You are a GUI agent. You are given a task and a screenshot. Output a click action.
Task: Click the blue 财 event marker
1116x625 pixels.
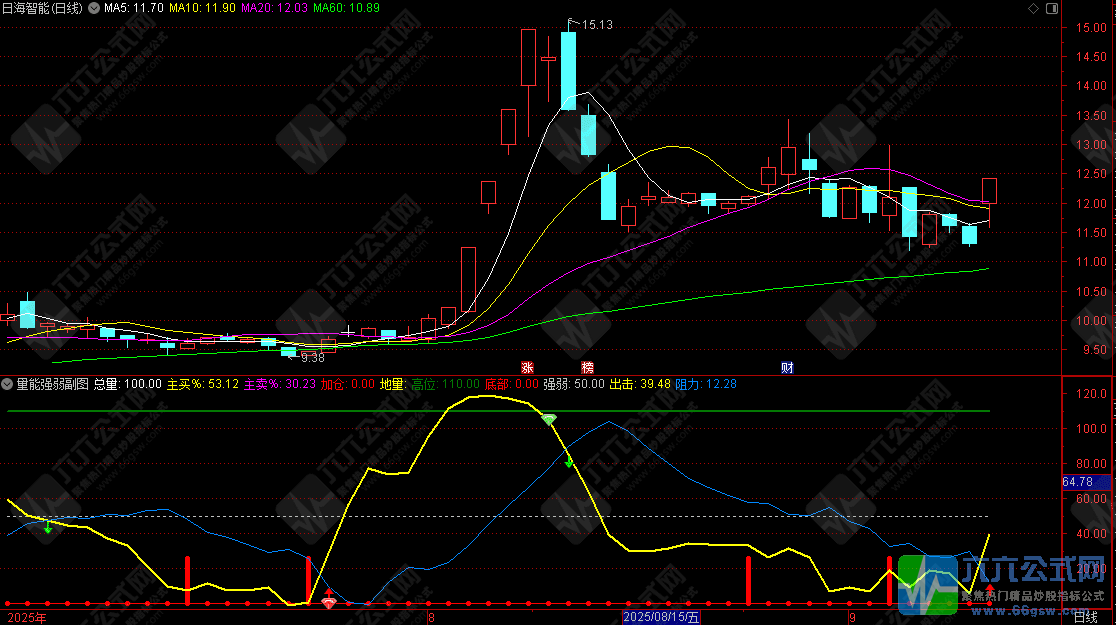tap(787, 367)
